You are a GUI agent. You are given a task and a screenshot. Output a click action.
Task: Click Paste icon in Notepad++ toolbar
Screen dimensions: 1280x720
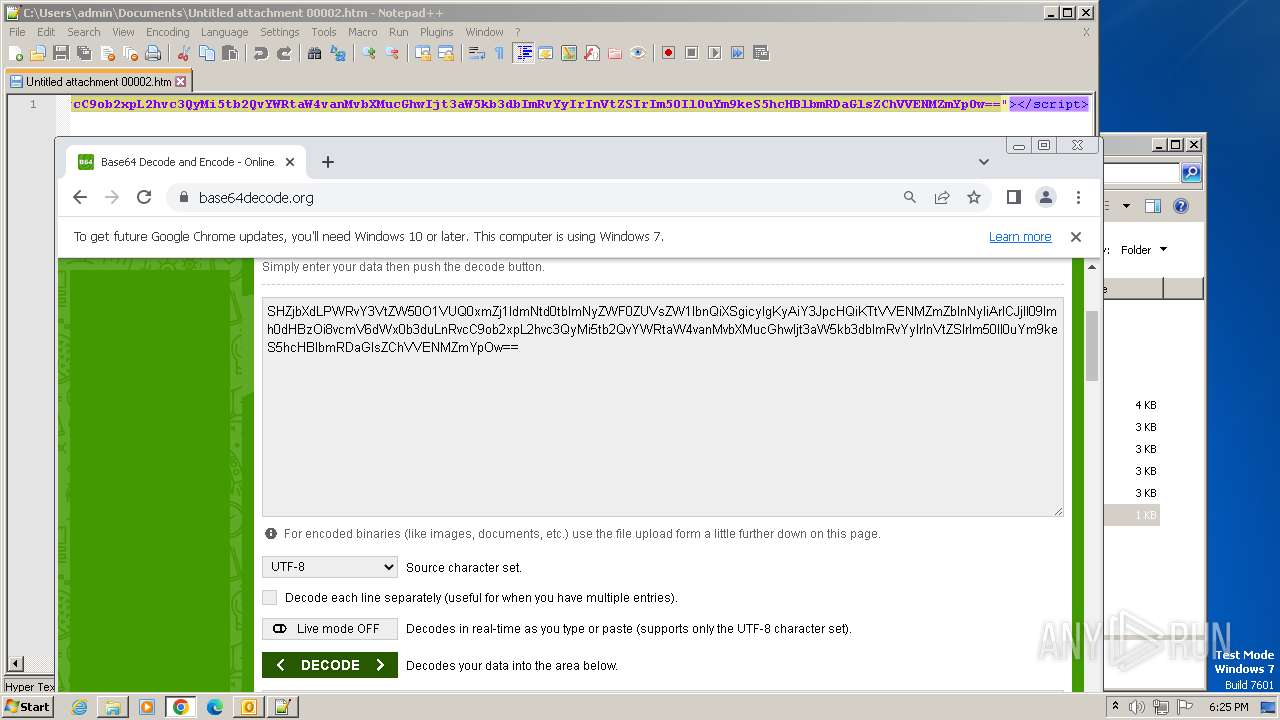coord(230,53)
